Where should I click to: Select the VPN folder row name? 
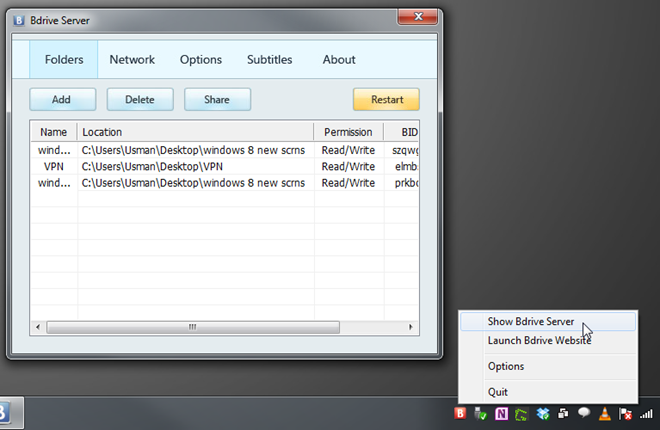[54, 167]
